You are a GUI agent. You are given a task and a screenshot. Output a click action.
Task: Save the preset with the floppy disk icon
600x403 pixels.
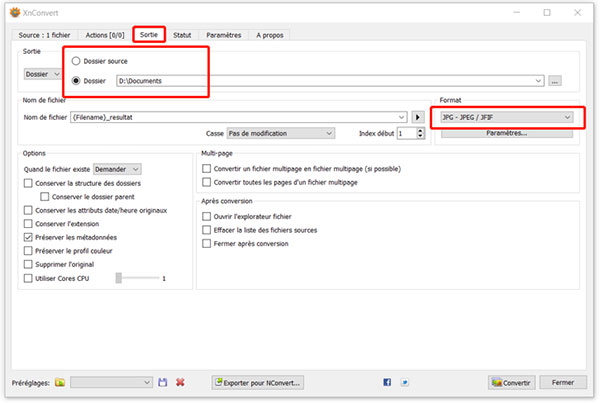coord(163,382)
